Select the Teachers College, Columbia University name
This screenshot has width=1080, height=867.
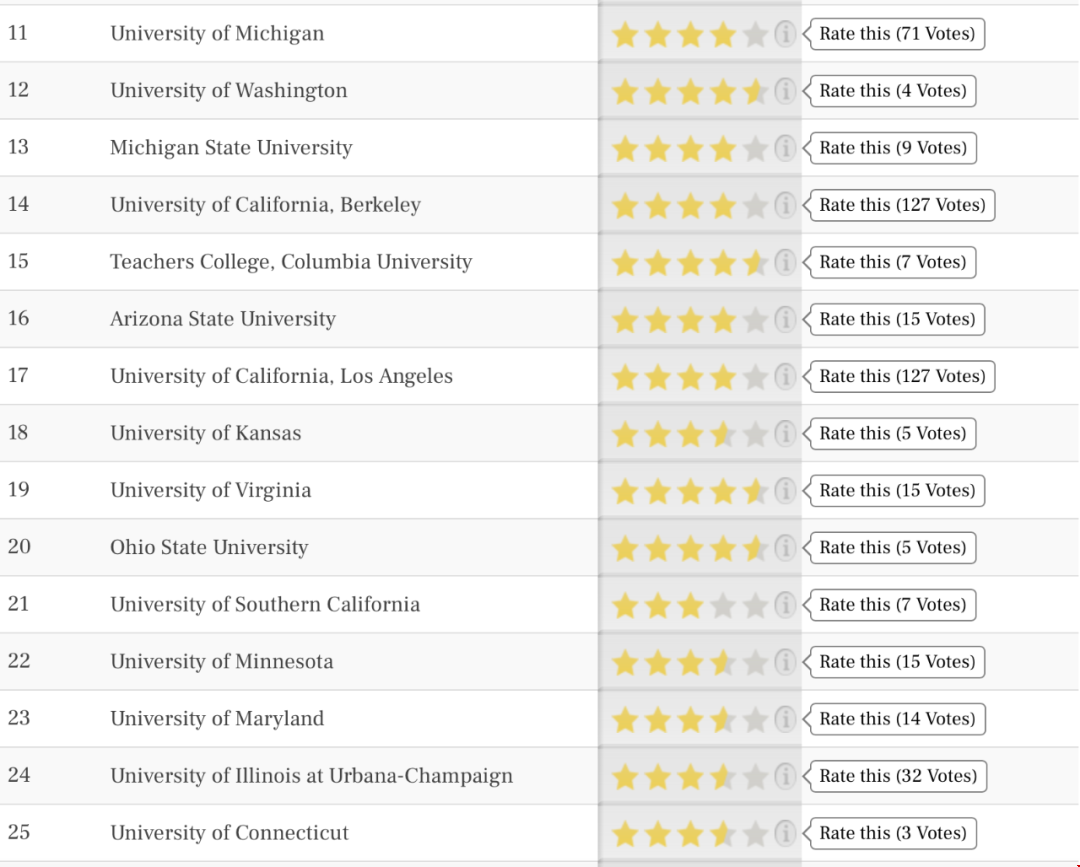[x=291, y=262]
